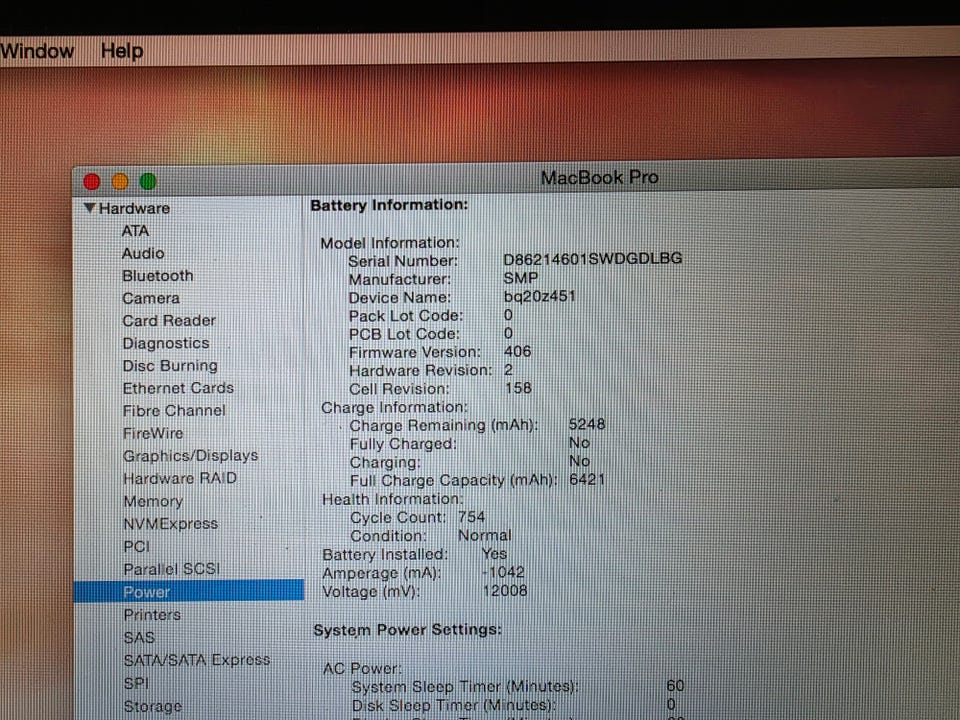This screenshot has height=720, width=960.
Task: Open the Window menu
Action: point(37,51)
